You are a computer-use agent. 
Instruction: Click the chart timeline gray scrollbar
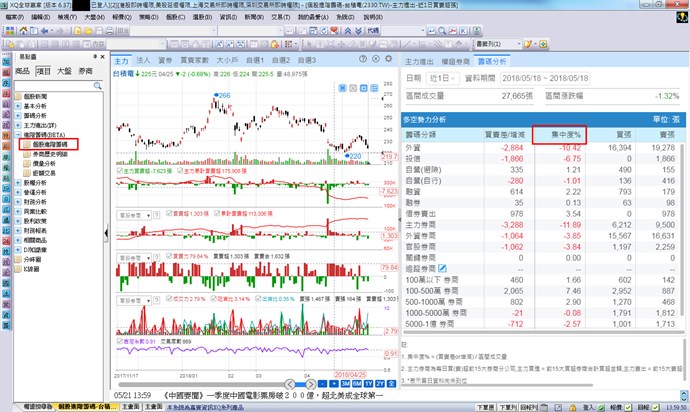[201, 384]
